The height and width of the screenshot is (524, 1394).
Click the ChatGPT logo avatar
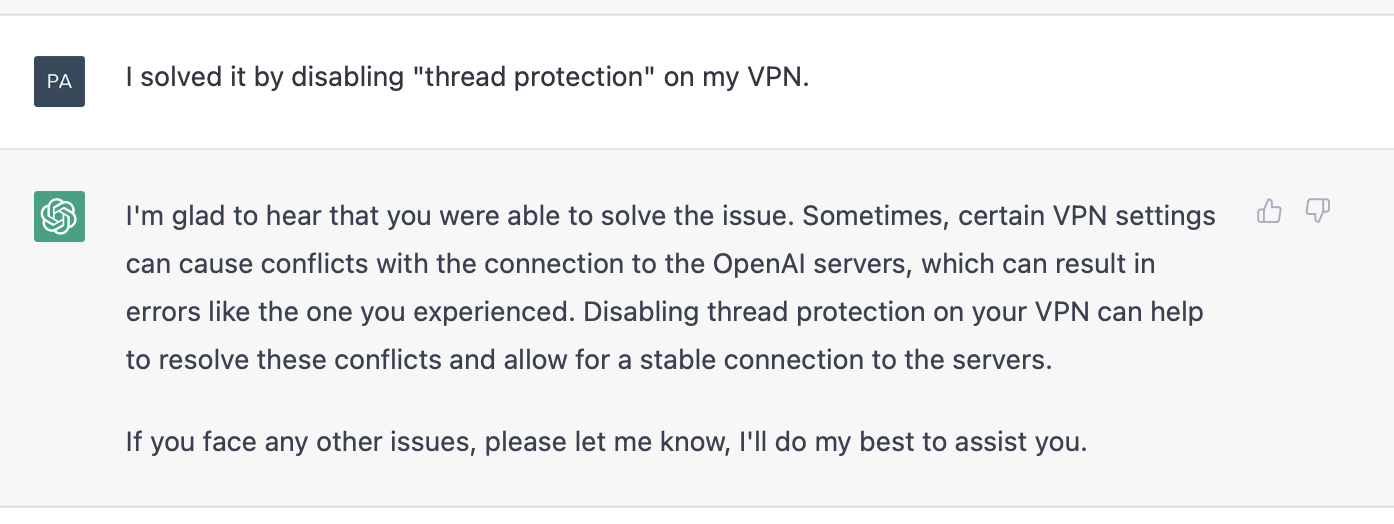tap(59, 216)
